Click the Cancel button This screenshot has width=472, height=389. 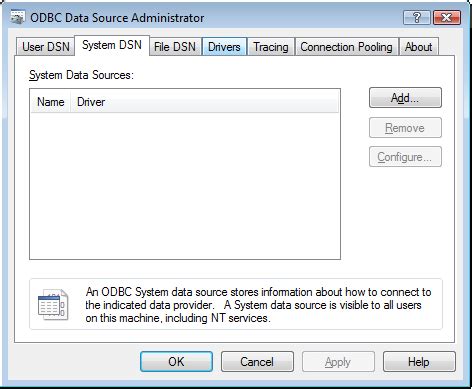[257, 362]
